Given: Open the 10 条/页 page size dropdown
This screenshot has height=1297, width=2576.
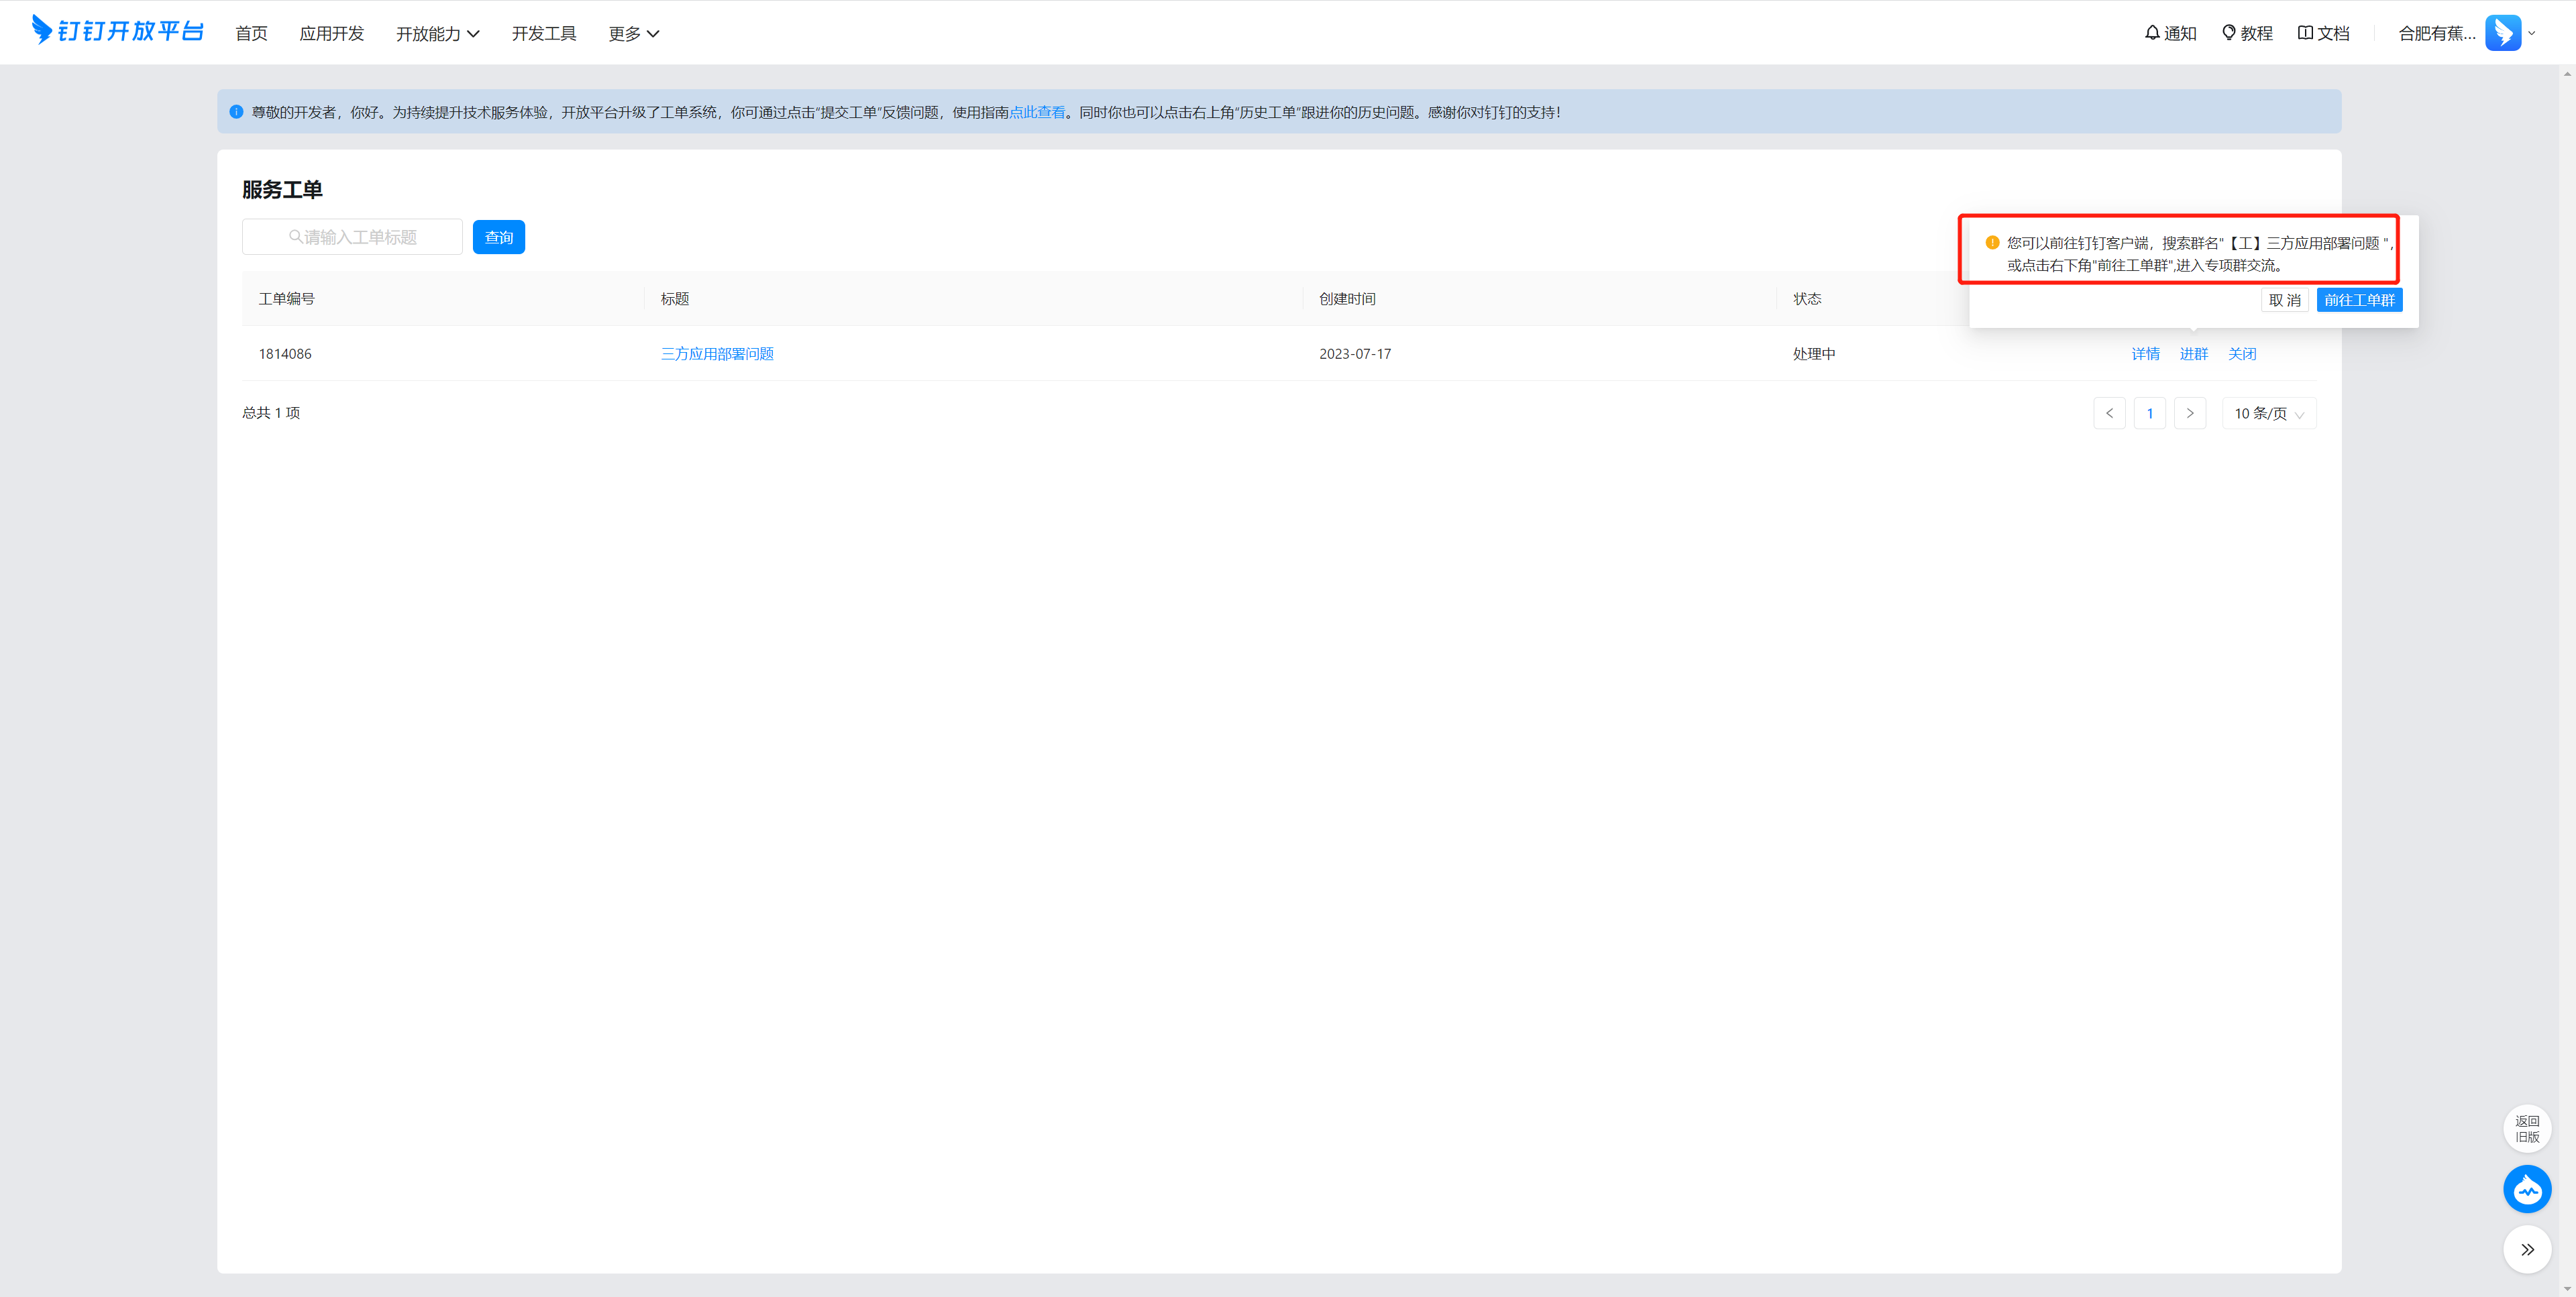Looking at the screenshot, I should pyautogui.click(x=2268, y=413).
